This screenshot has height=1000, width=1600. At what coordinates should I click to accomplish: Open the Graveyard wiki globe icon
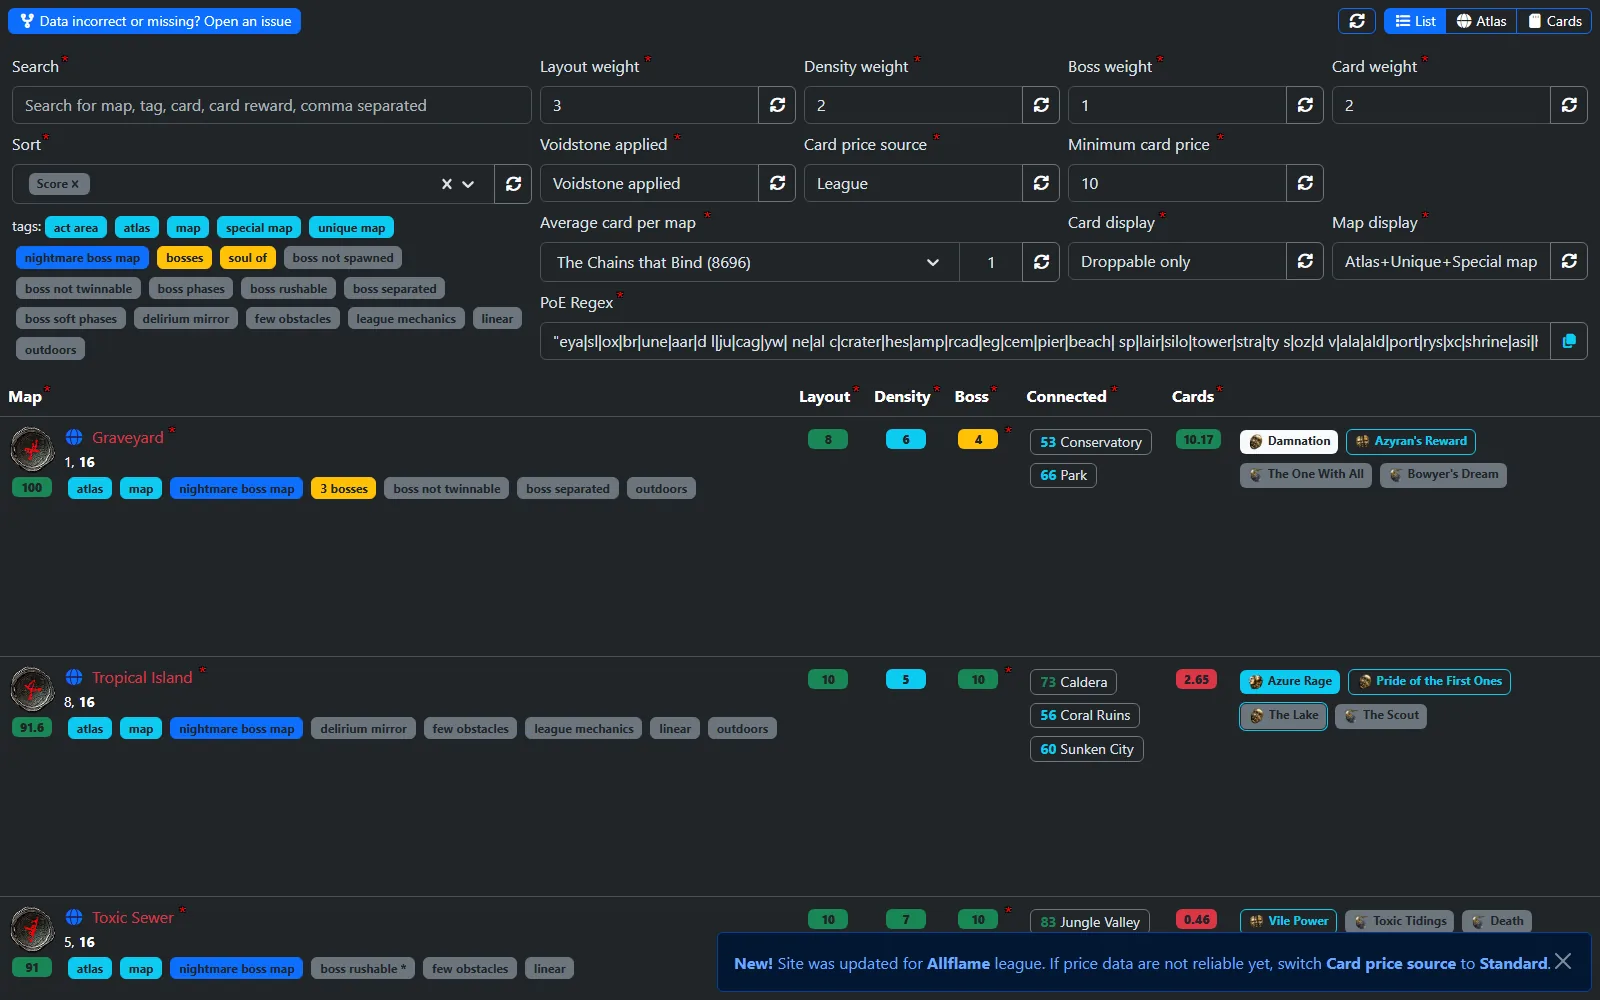[74, 437]
